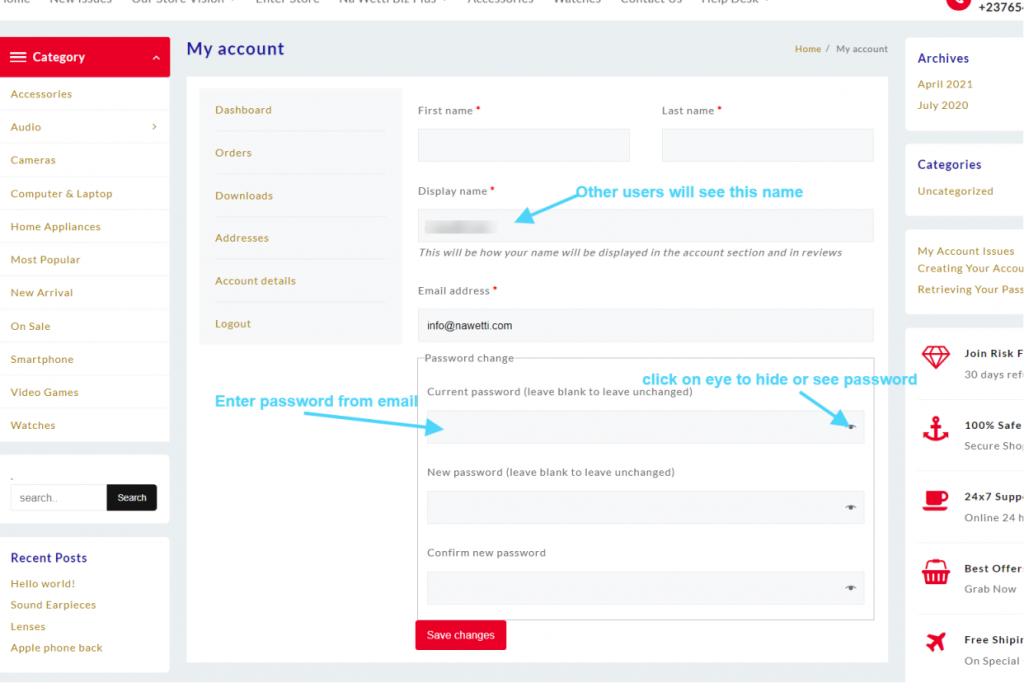
Task: Open the April 2021 archive
Action: click(x=944, y=84)
